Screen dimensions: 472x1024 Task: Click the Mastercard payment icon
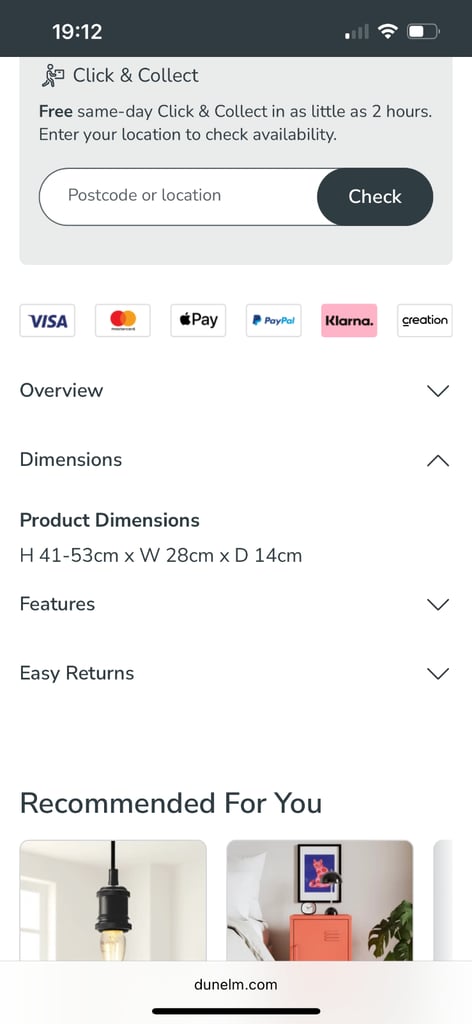click(x=123, y=321)
